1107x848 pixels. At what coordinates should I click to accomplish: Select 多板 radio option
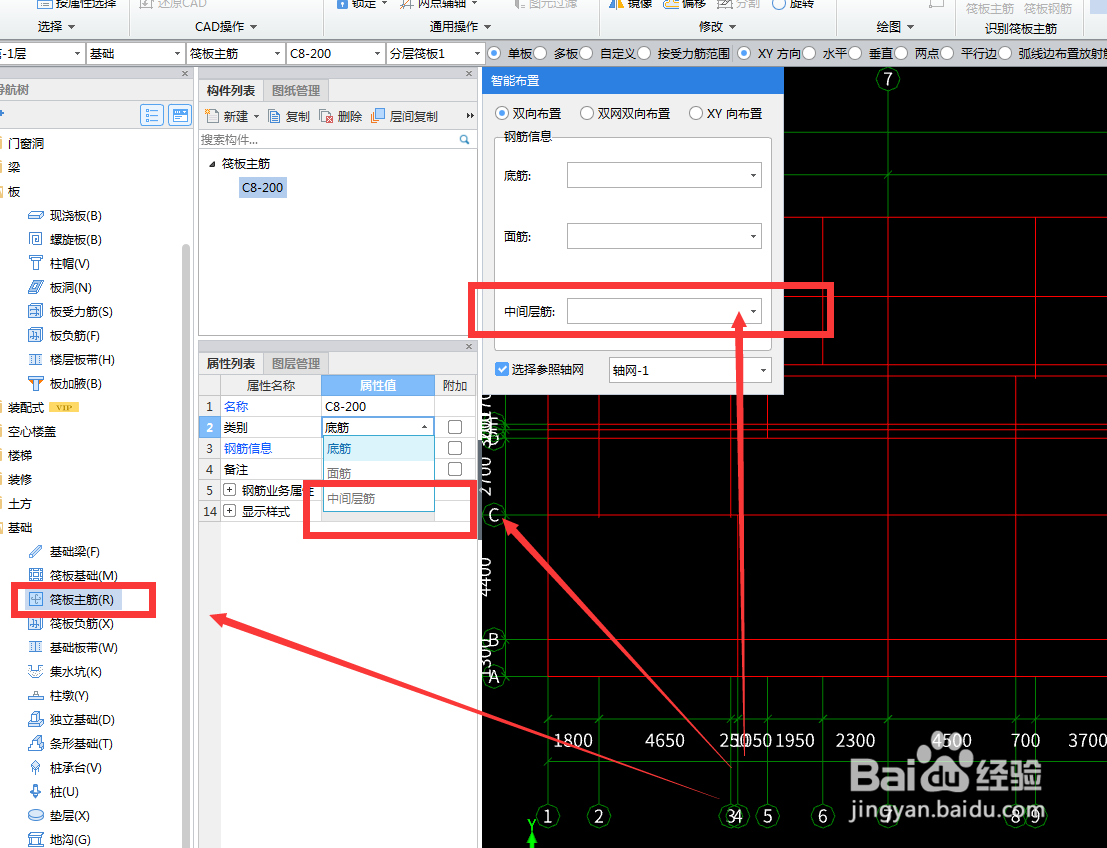tap(540, 54)
